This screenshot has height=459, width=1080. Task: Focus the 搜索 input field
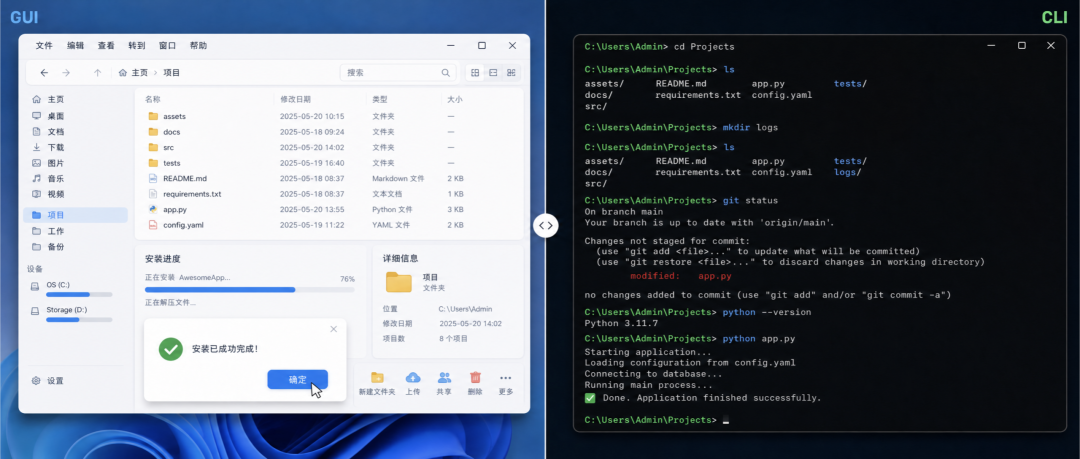click(x=397, y=72)
